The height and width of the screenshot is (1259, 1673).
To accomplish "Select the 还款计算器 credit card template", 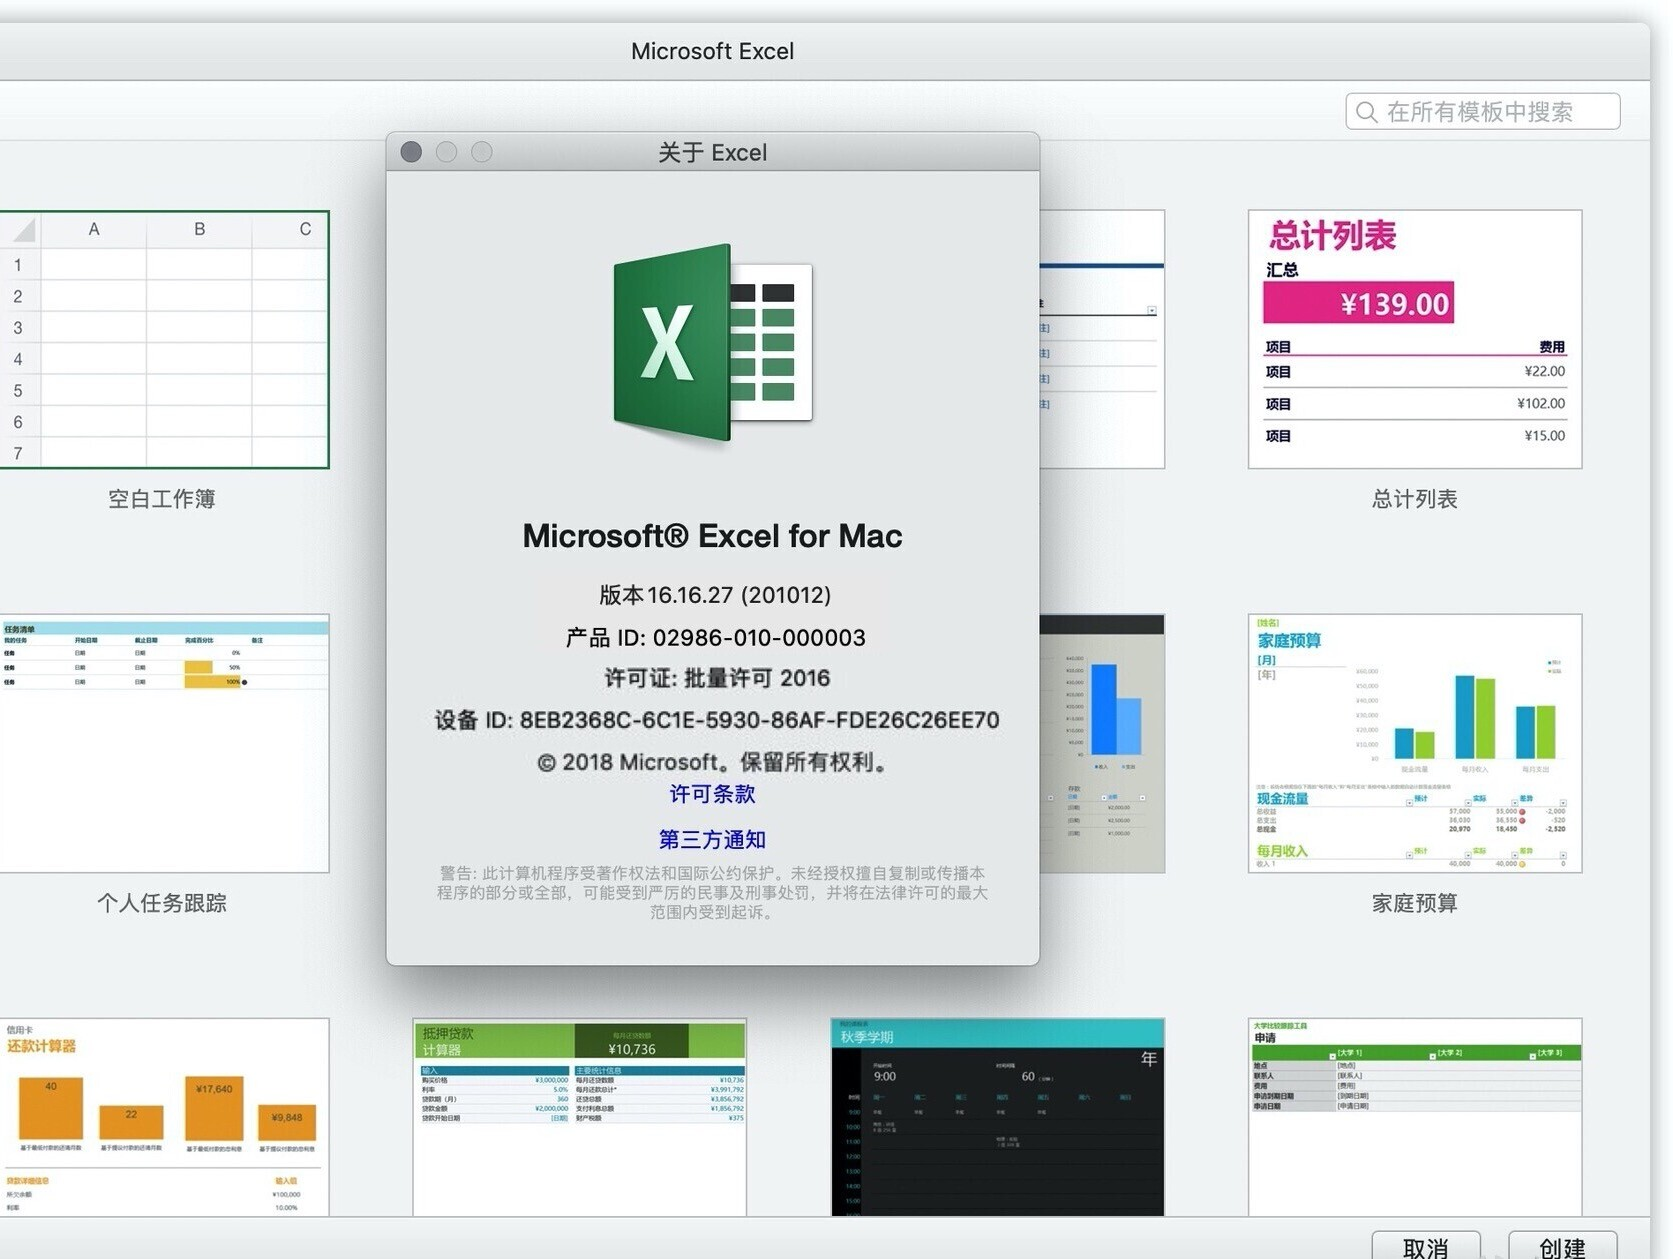I will [164, 1117].
